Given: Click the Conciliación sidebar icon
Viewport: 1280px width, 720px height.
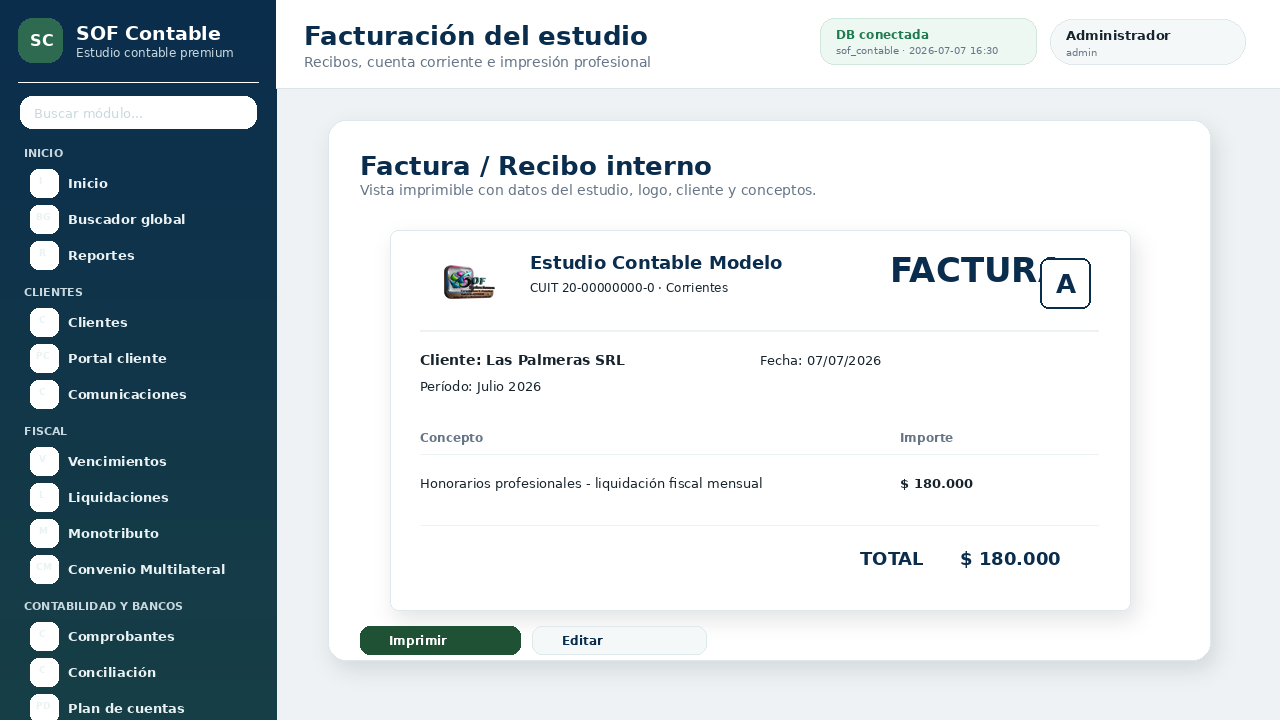Looking at the screenshot, I should [x=44, y=673].
